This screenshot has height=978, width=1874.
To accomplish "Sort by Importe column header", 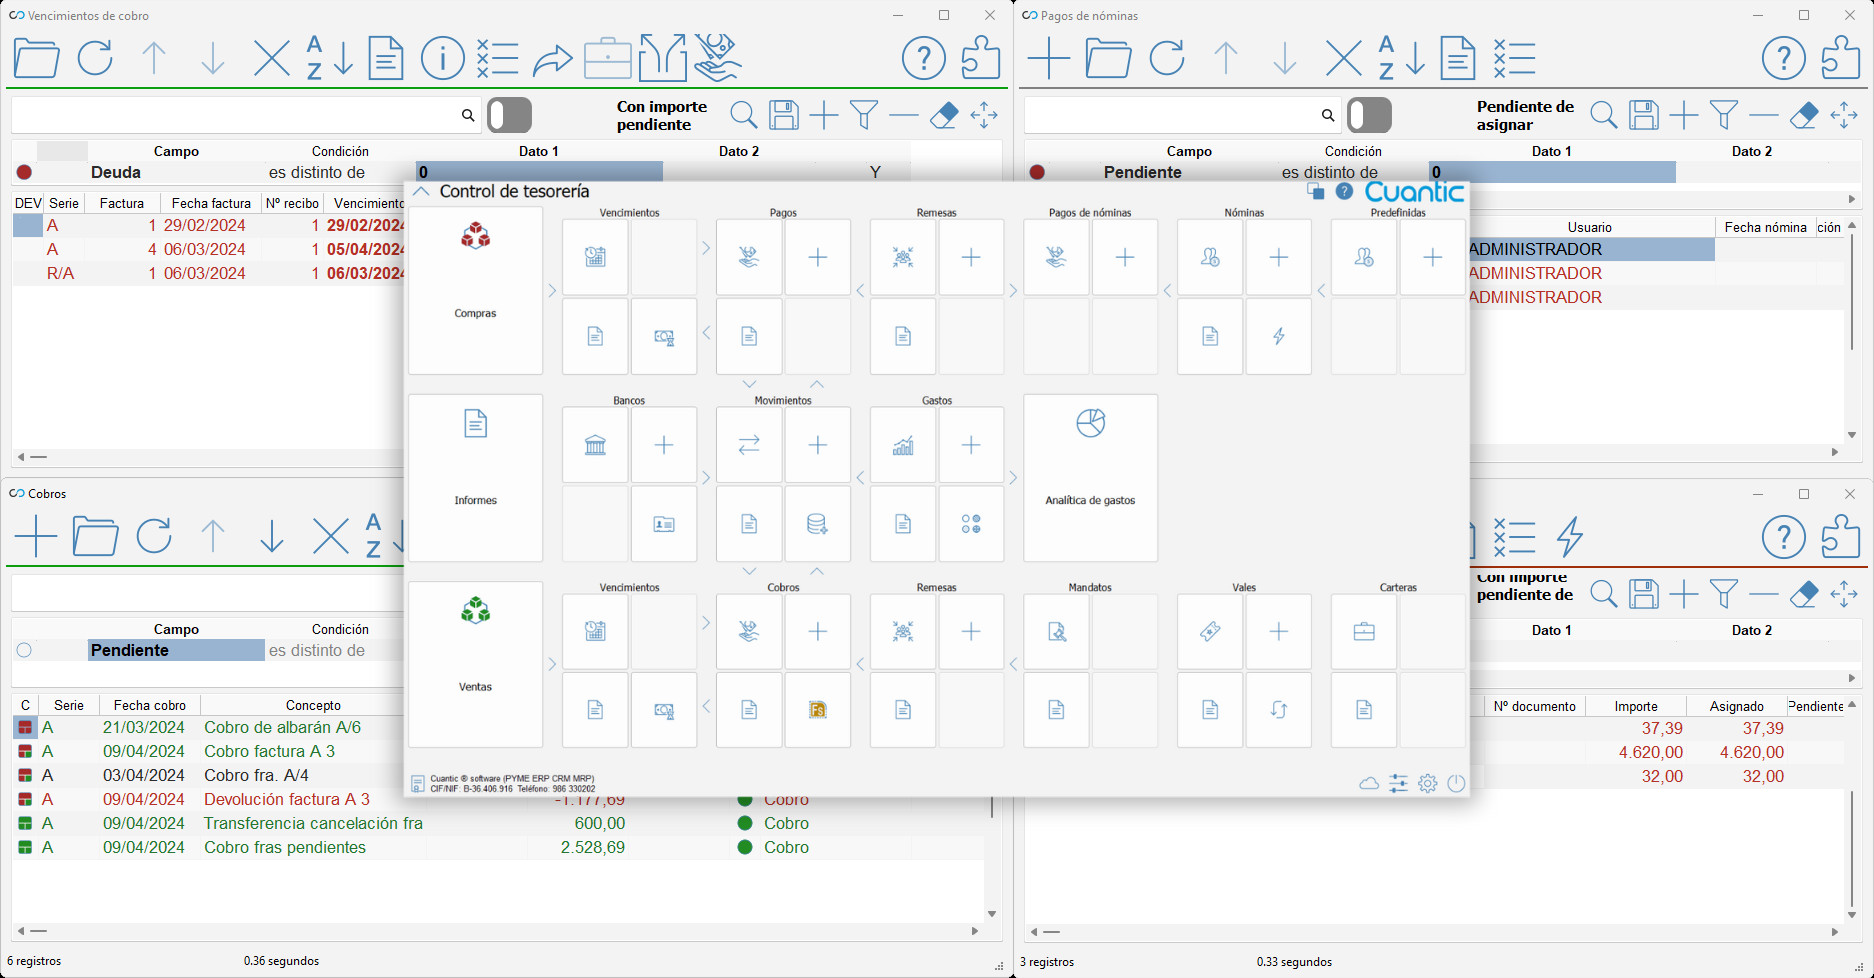I will click(1636, 706).
